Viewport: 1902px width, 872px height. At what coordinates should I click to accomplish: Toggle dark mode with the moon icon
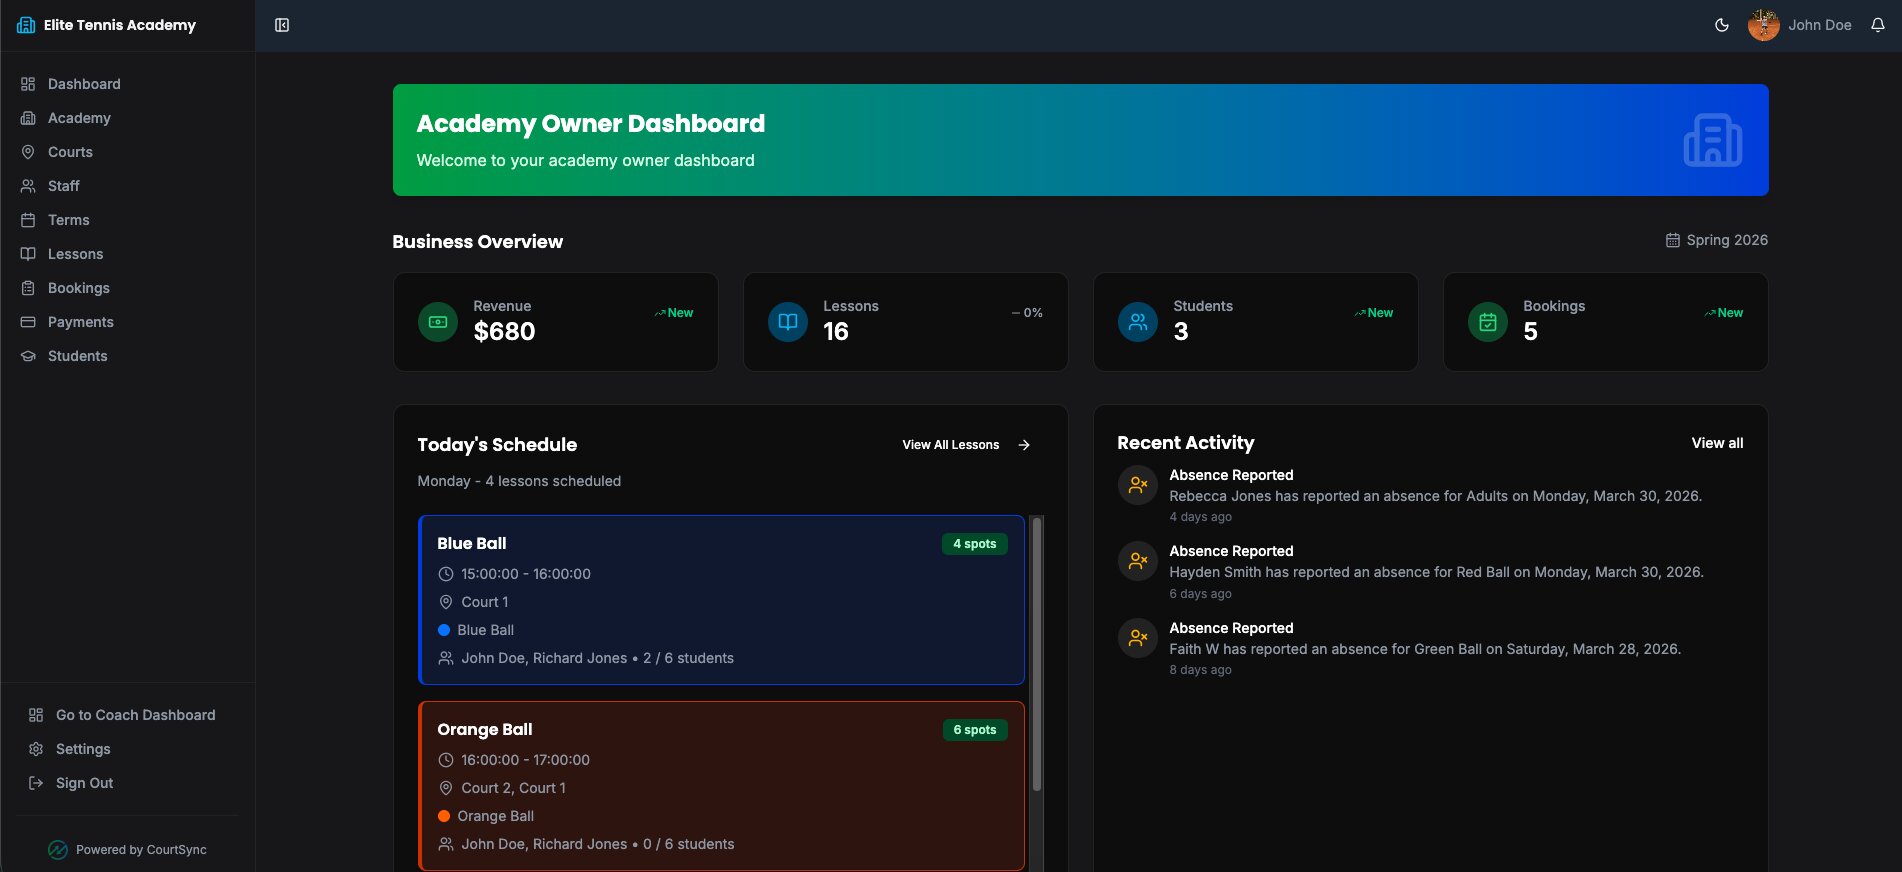pos(1721,25)
